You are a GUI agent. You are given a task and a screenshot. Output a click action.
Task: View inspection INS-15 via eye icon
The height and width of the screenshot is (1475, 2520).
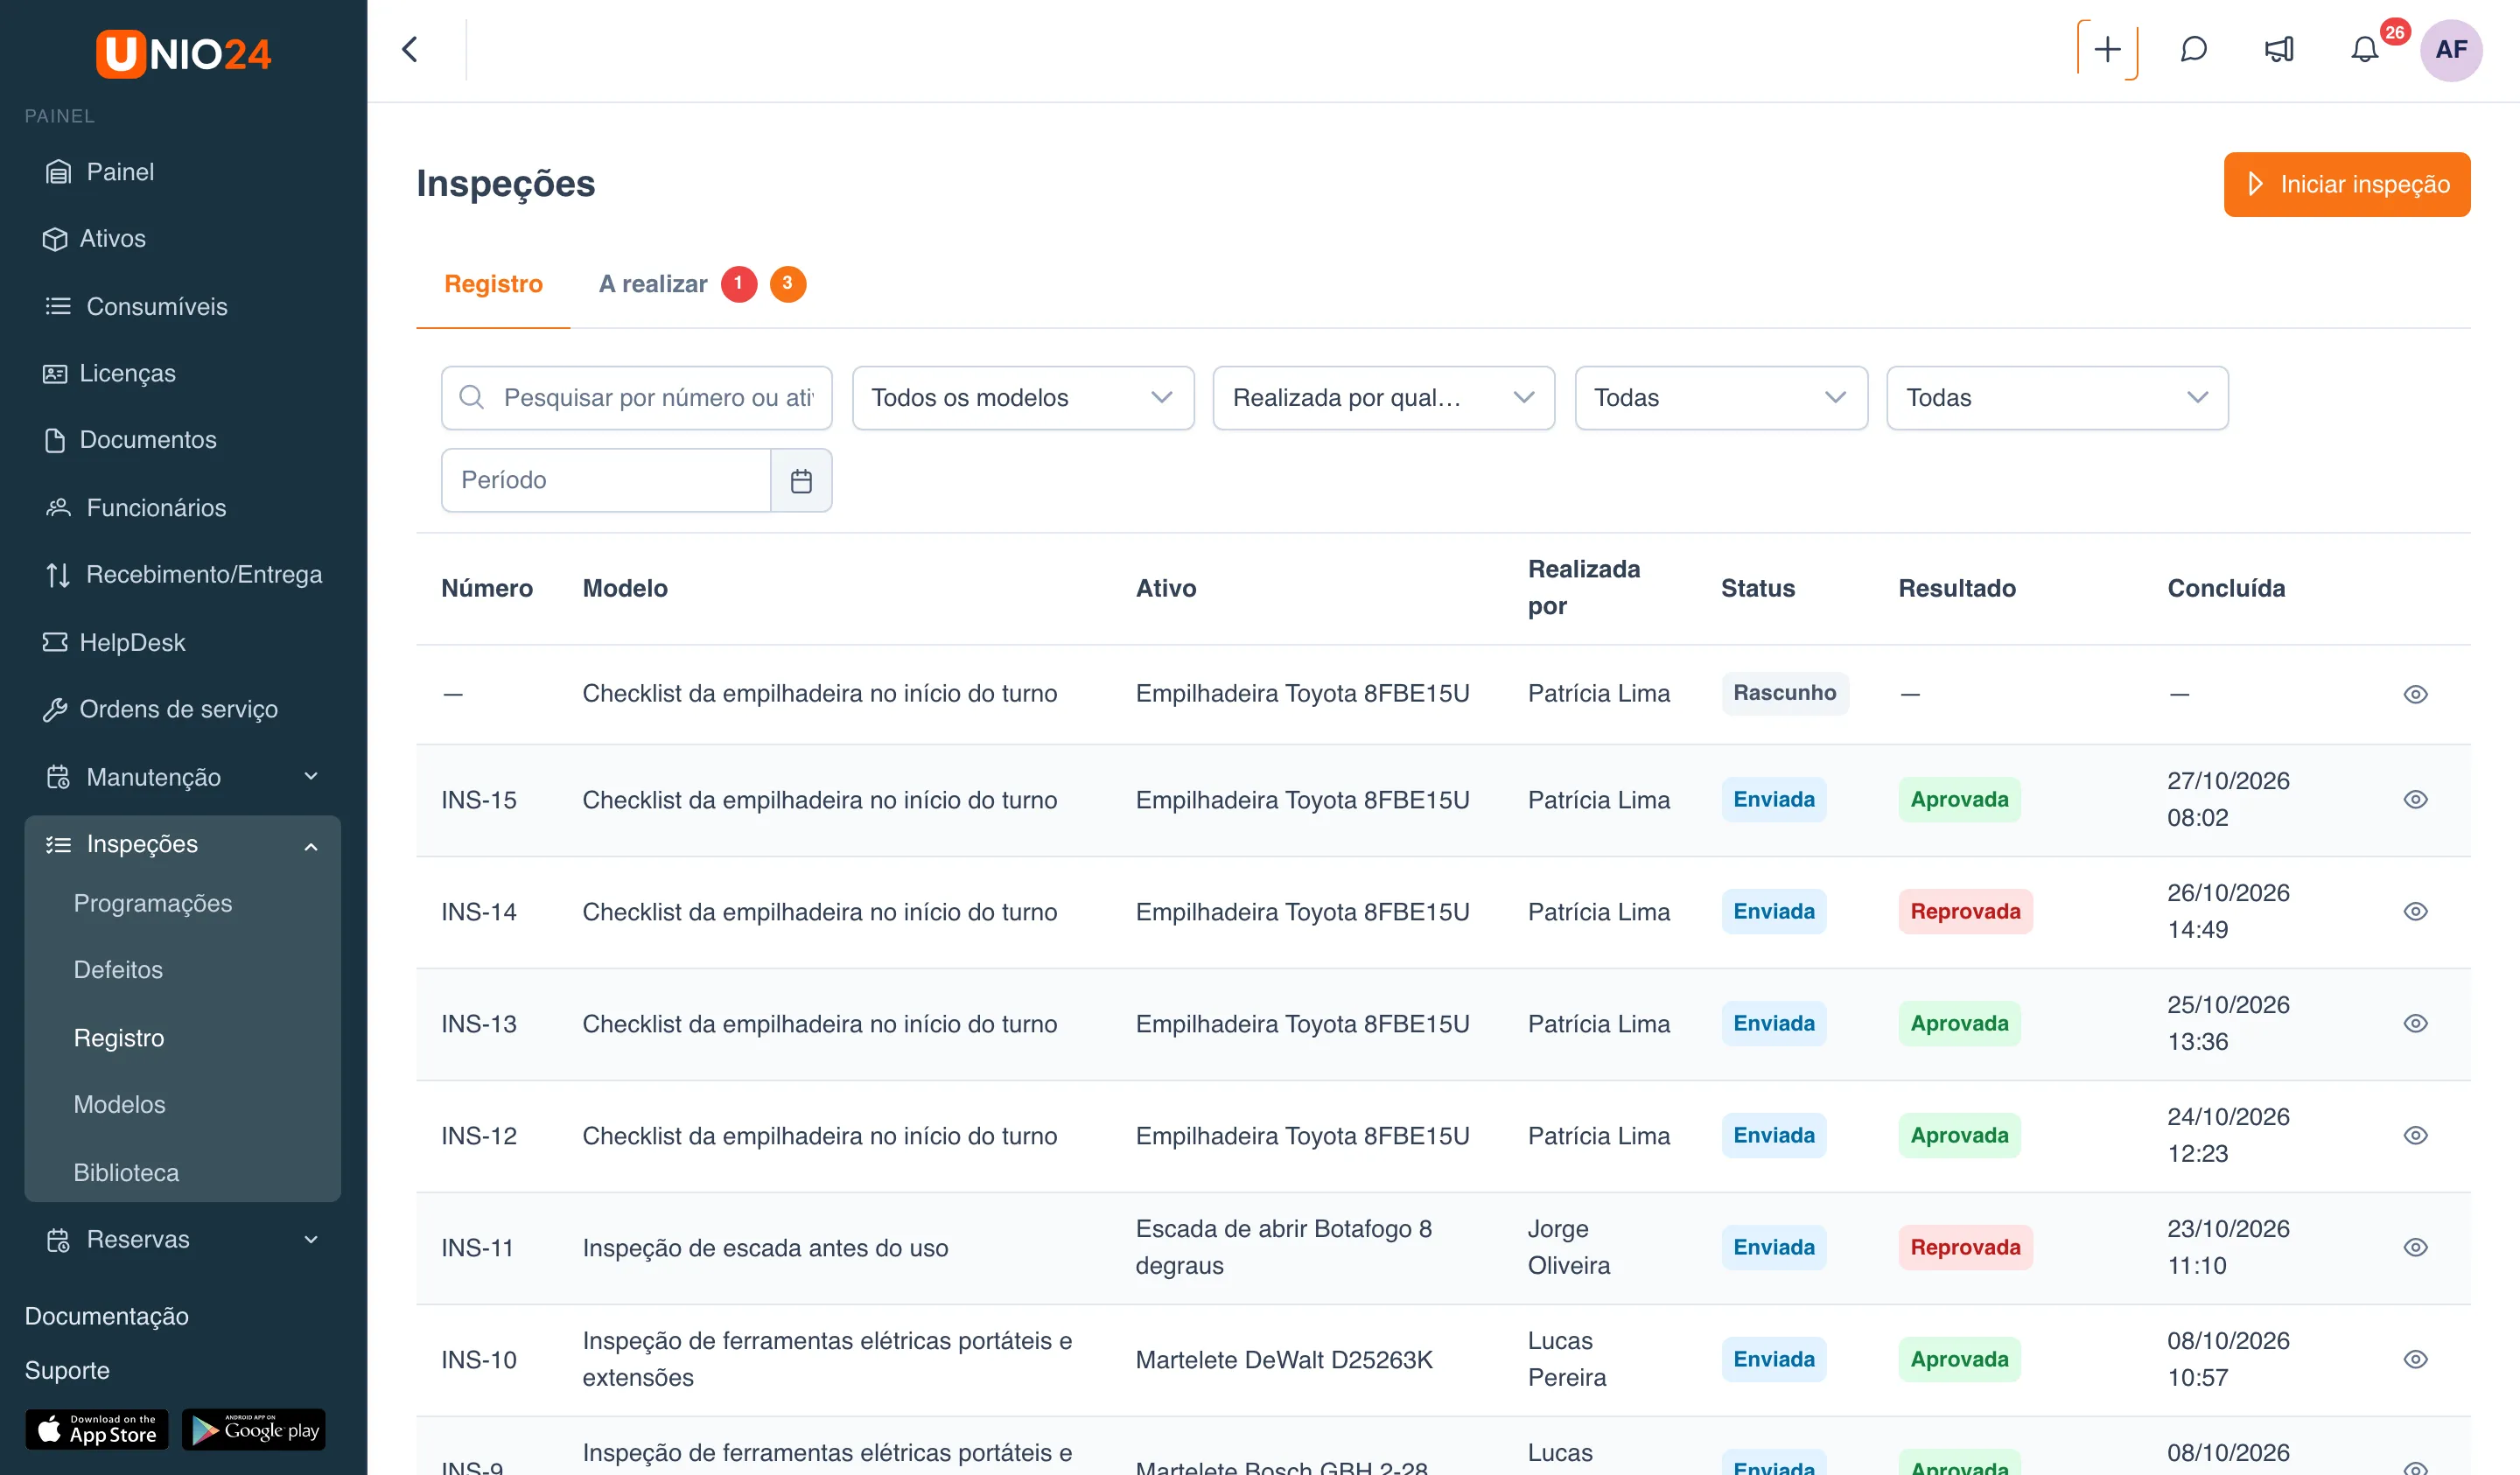[2415, 799]
